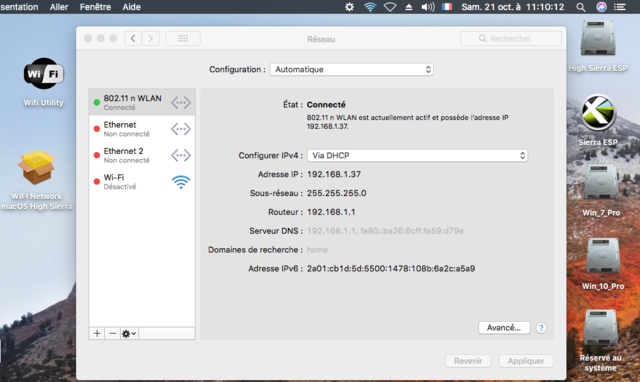Click the Appliquer button
The image size is (640, 382).
click(526, 361)
